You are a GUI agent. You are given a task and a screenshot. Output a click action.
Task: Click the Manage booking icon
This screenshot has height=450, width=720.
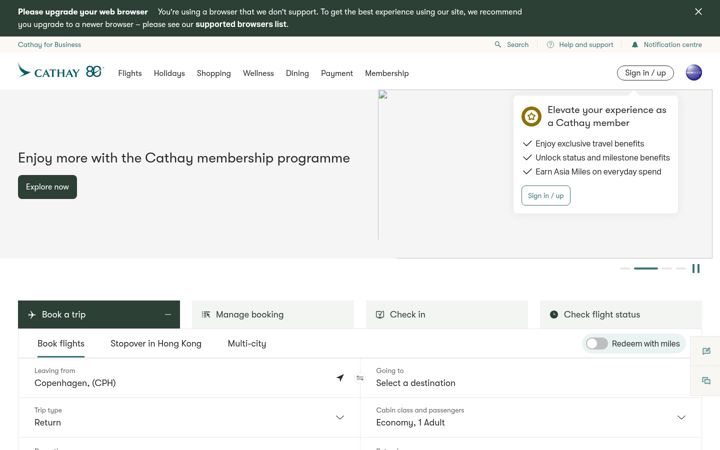tap(206, 315)
